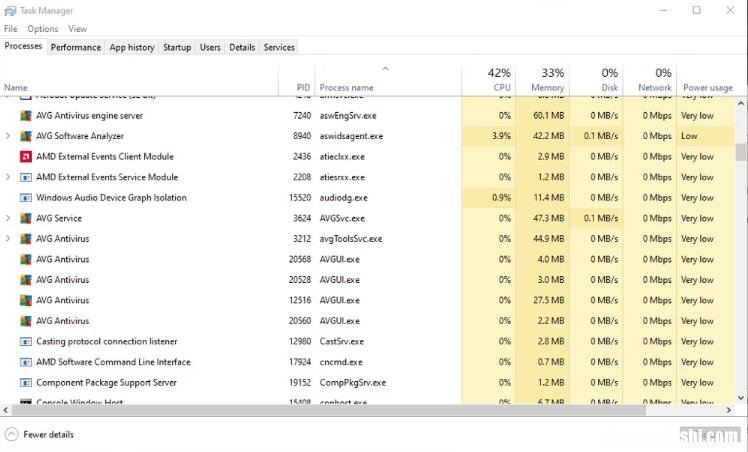748x452 pixels.
Task: Click the AVG icon for PID 20528
Action: [x=26, y=280]
